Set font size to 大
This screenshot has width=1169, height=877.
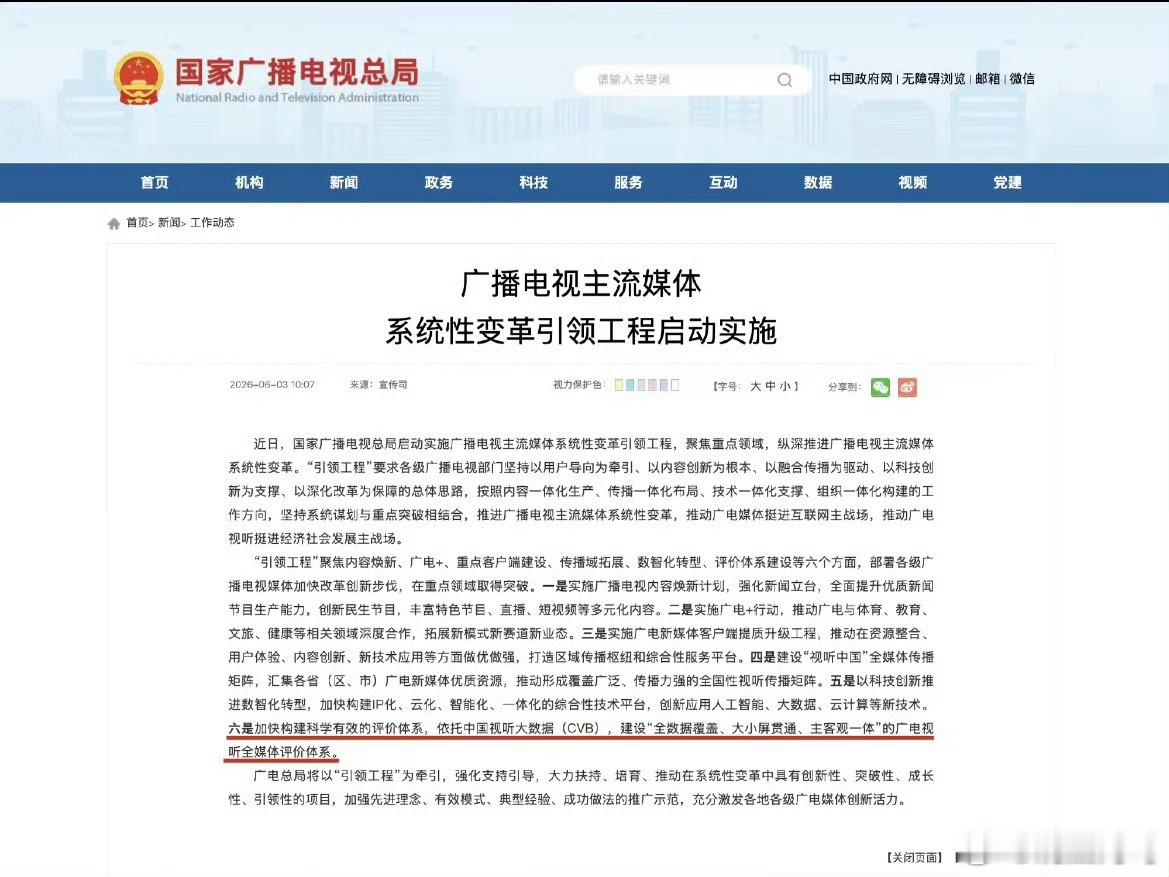(756, 386)
